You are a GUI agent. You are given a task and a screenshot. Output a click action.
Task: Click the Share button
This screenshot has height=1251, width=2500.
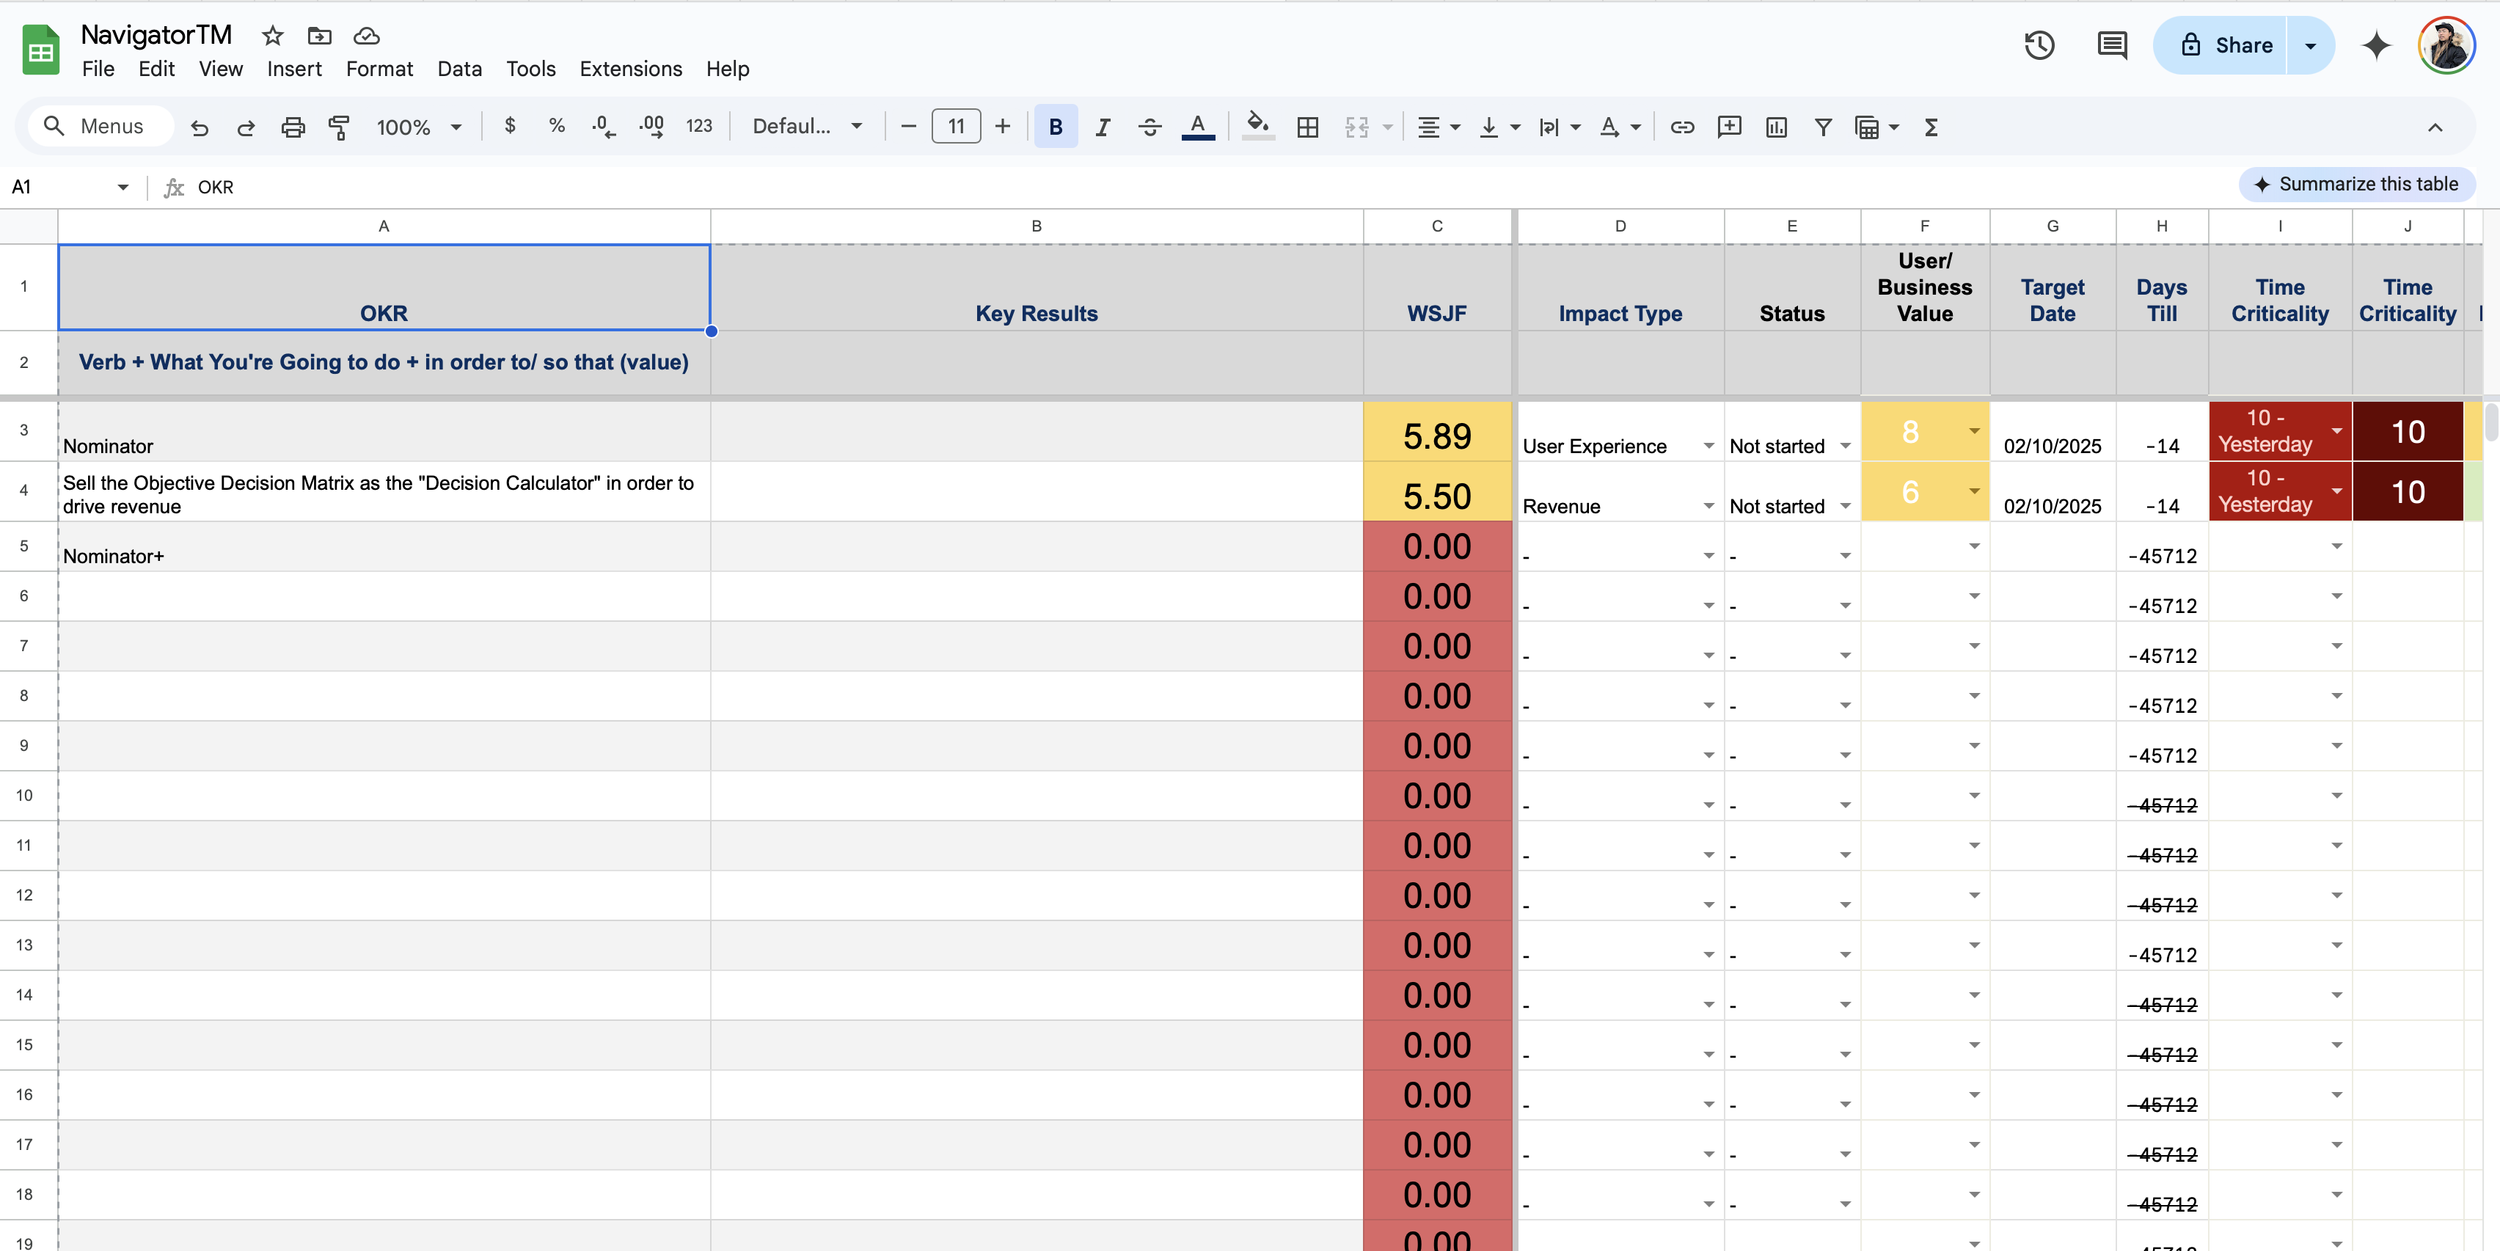coord(2222,45)
